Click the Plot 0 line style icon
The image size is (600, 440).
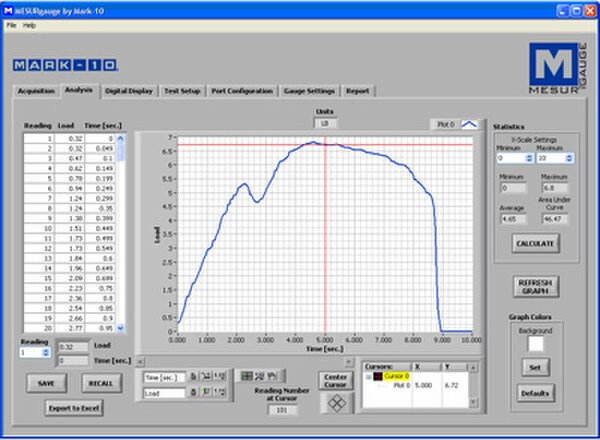[470, 125]
